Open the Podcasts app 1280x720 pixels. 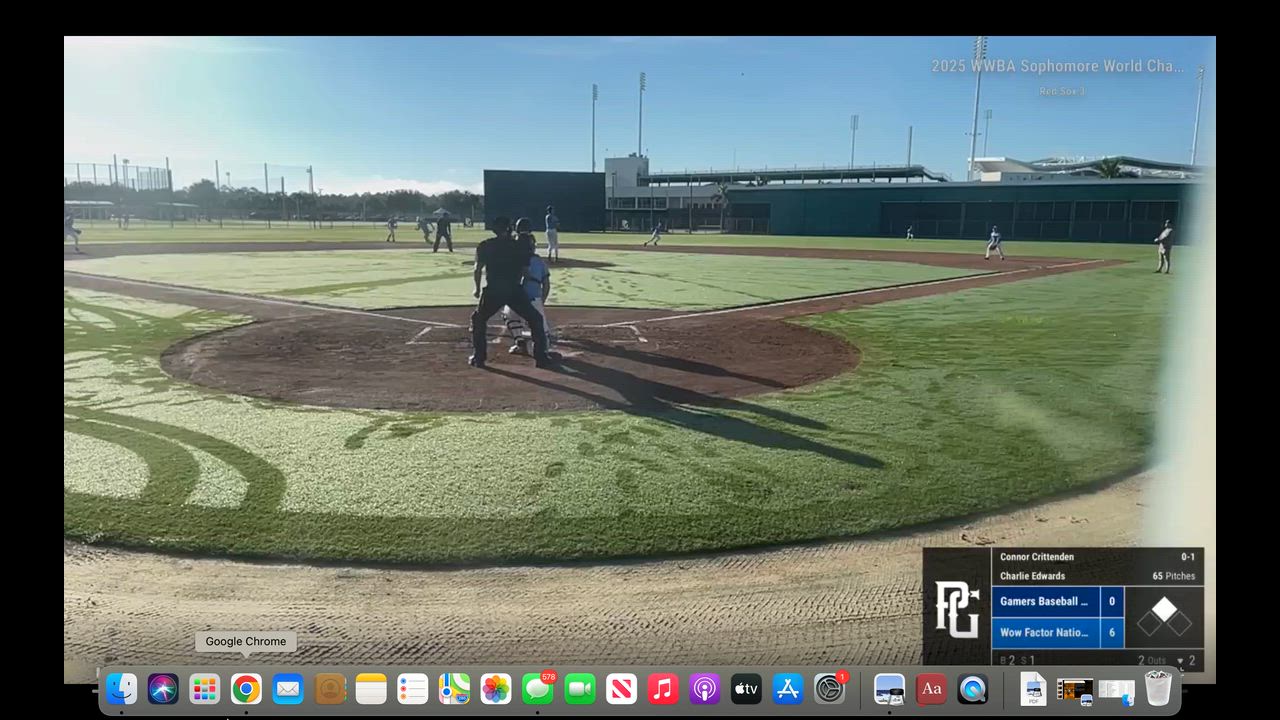[704, 689]
